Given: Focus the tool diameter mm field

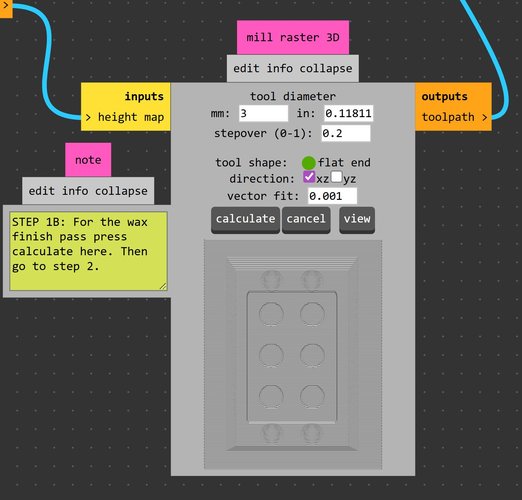Looking at the screenshot, I should [x=263, y=113].
